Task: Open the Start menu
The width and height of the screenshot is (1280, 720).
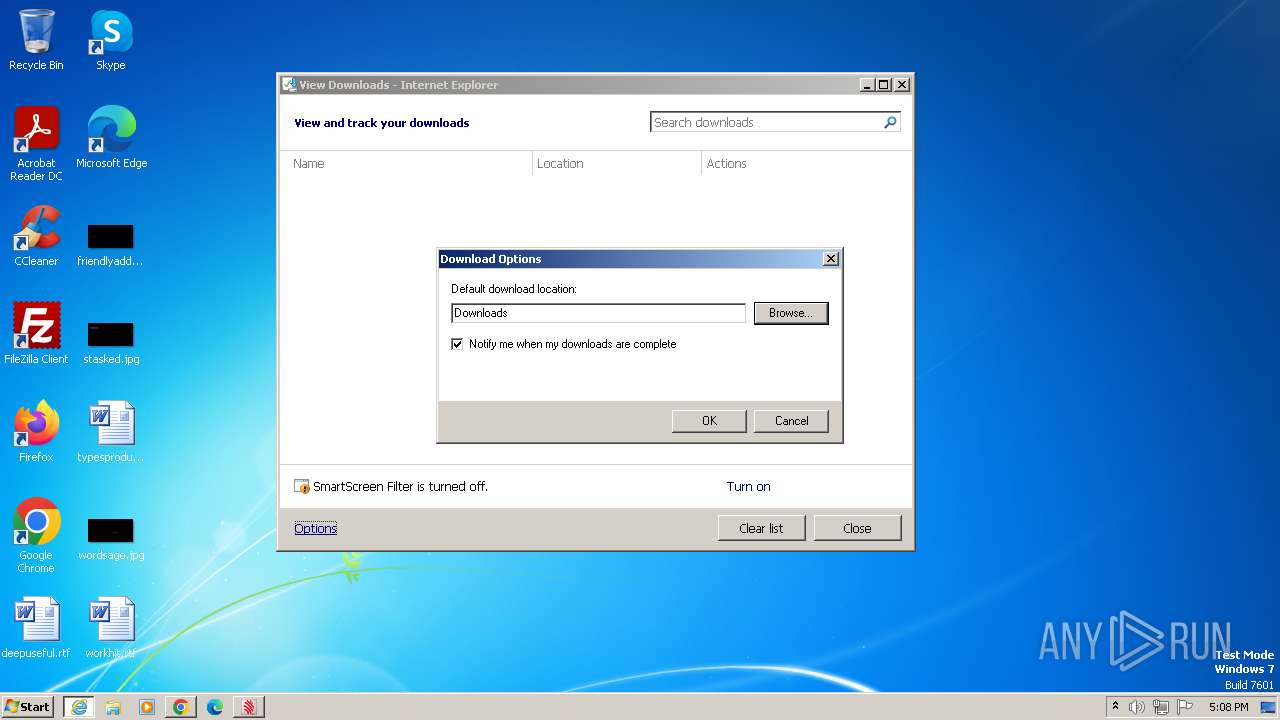Action: pyautogui.click(x=27, y=707)
